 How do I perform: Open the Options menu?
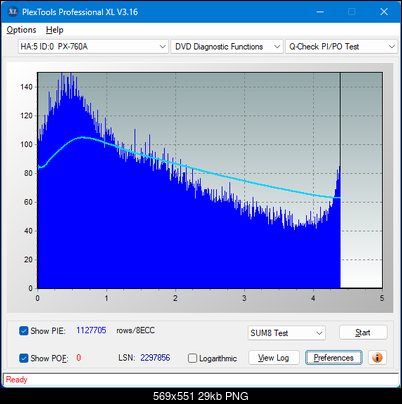click(x=21, y=30)
